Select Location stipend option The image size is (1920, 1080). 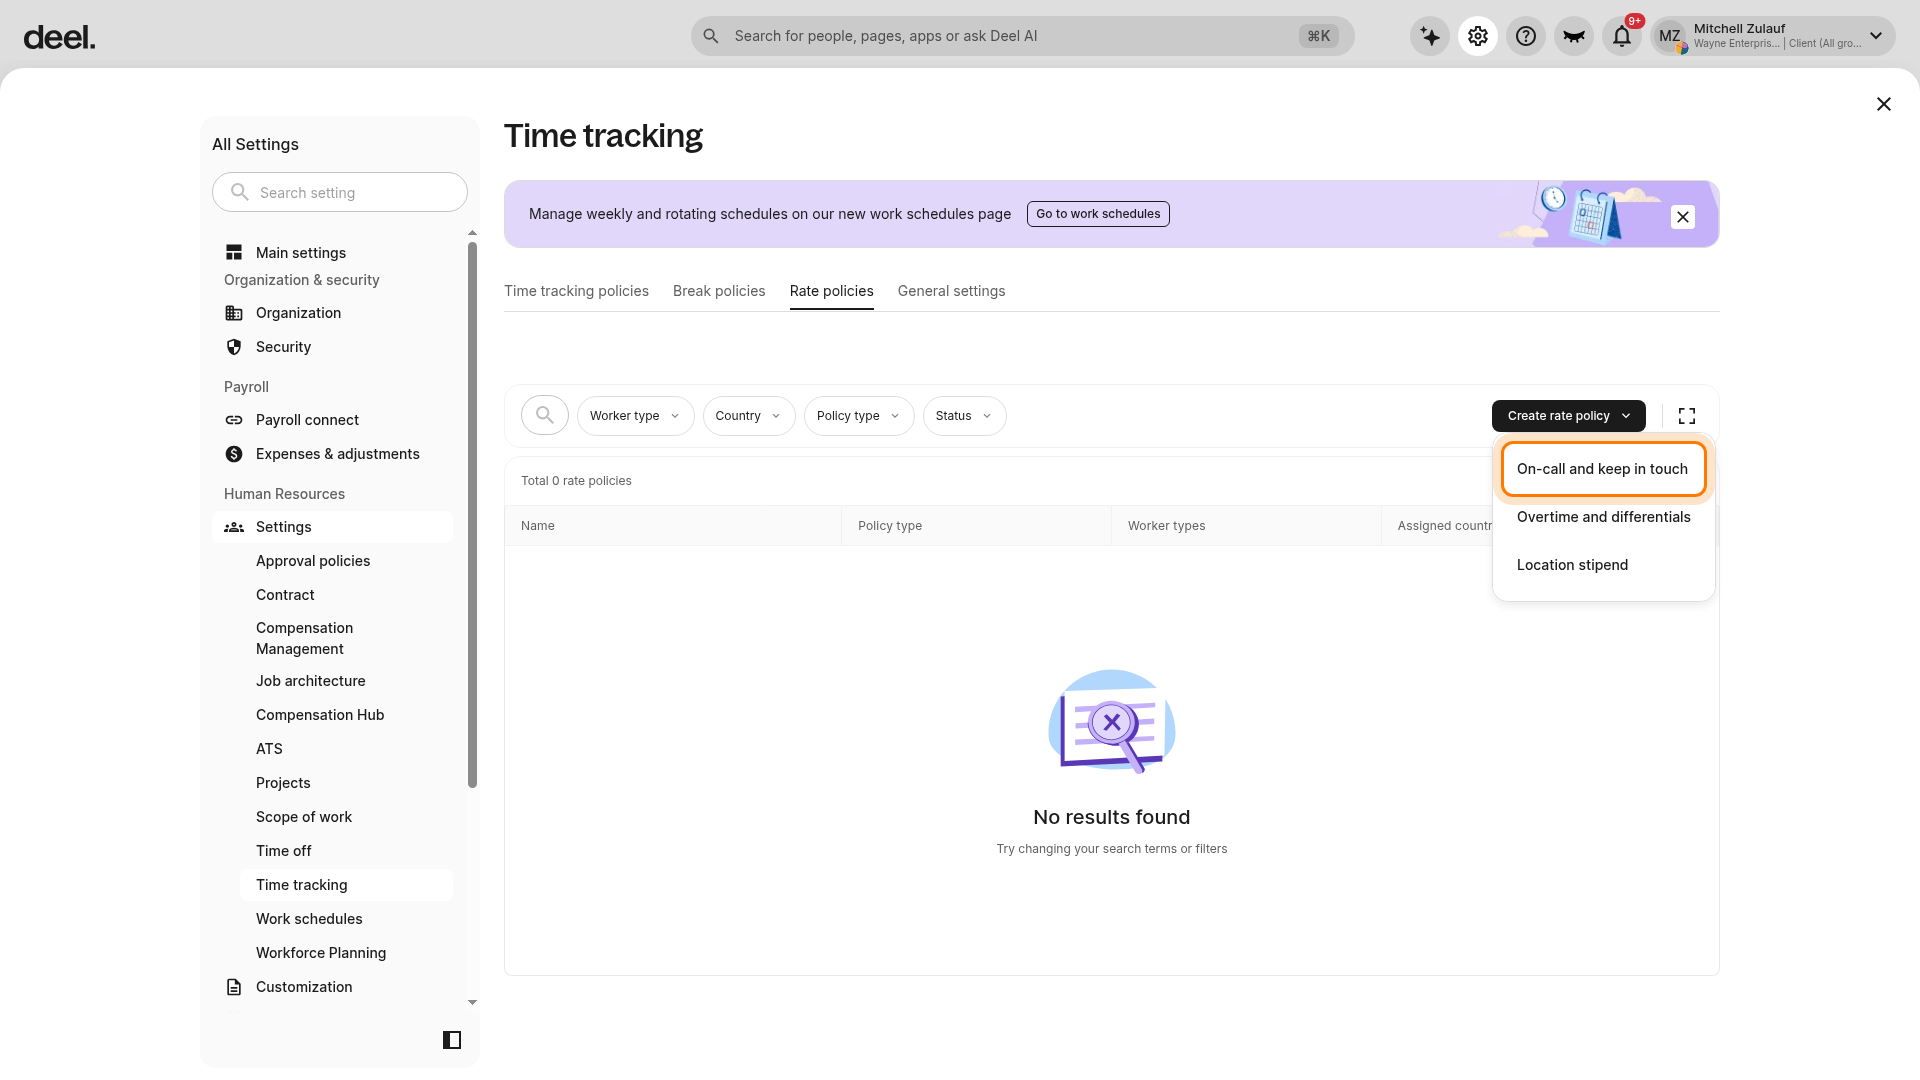[x=1603, y=565]
